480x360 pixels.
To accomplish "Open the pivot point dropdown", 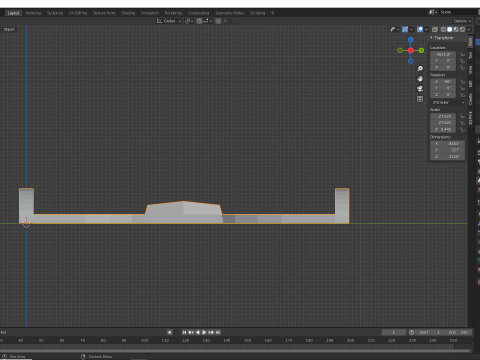I will (x=189, y=21).
